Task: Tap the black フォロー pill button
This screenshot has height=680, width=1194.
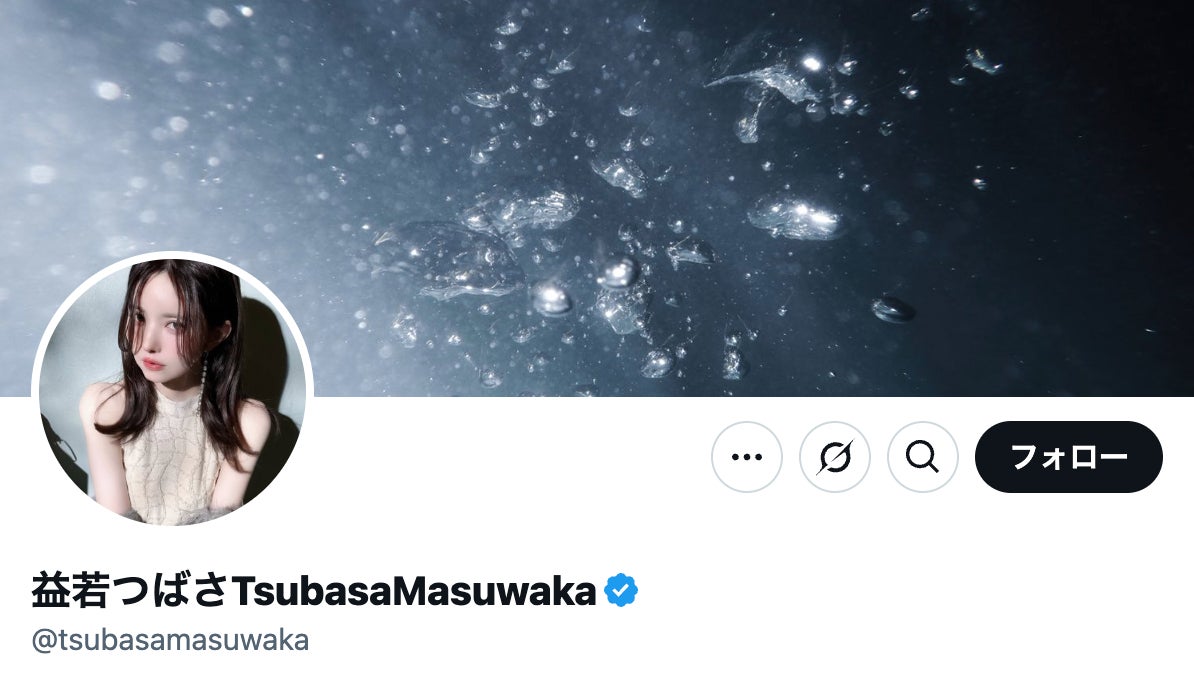Action: pos(1068,457)
